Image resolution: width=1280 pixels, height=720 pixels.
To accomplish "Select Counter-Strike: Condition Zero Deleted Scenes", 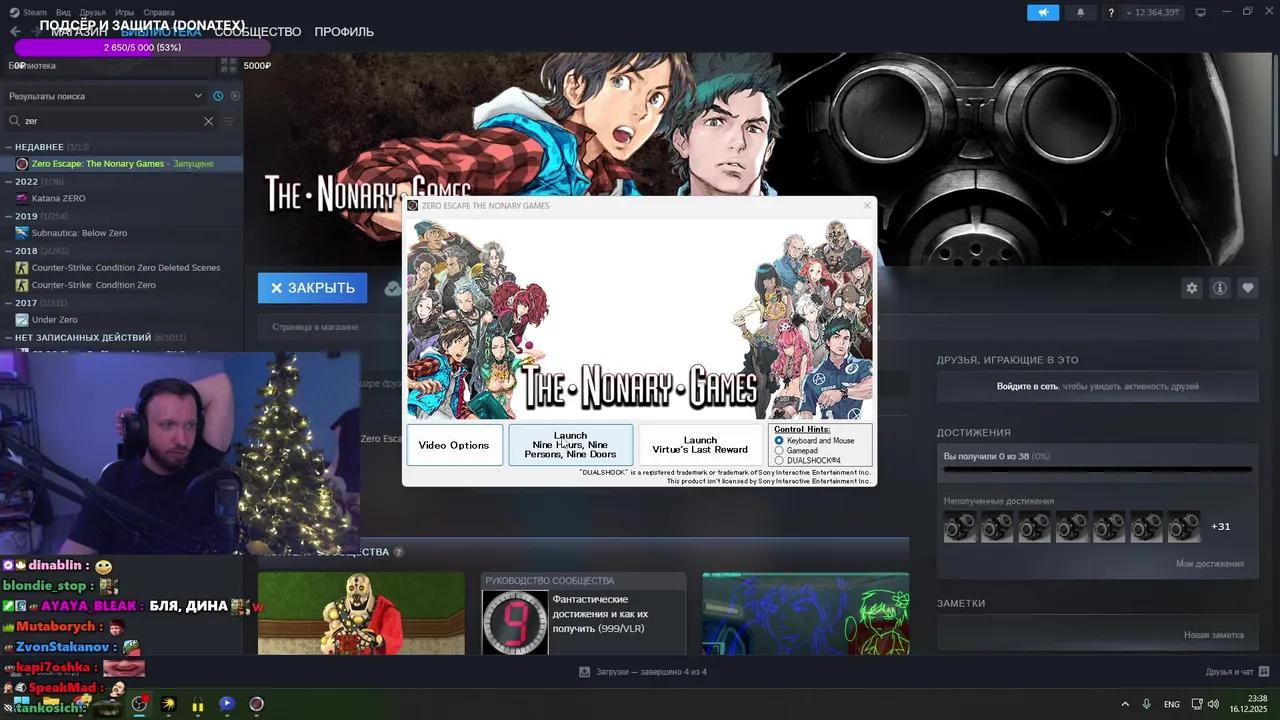I will point(126,268).
